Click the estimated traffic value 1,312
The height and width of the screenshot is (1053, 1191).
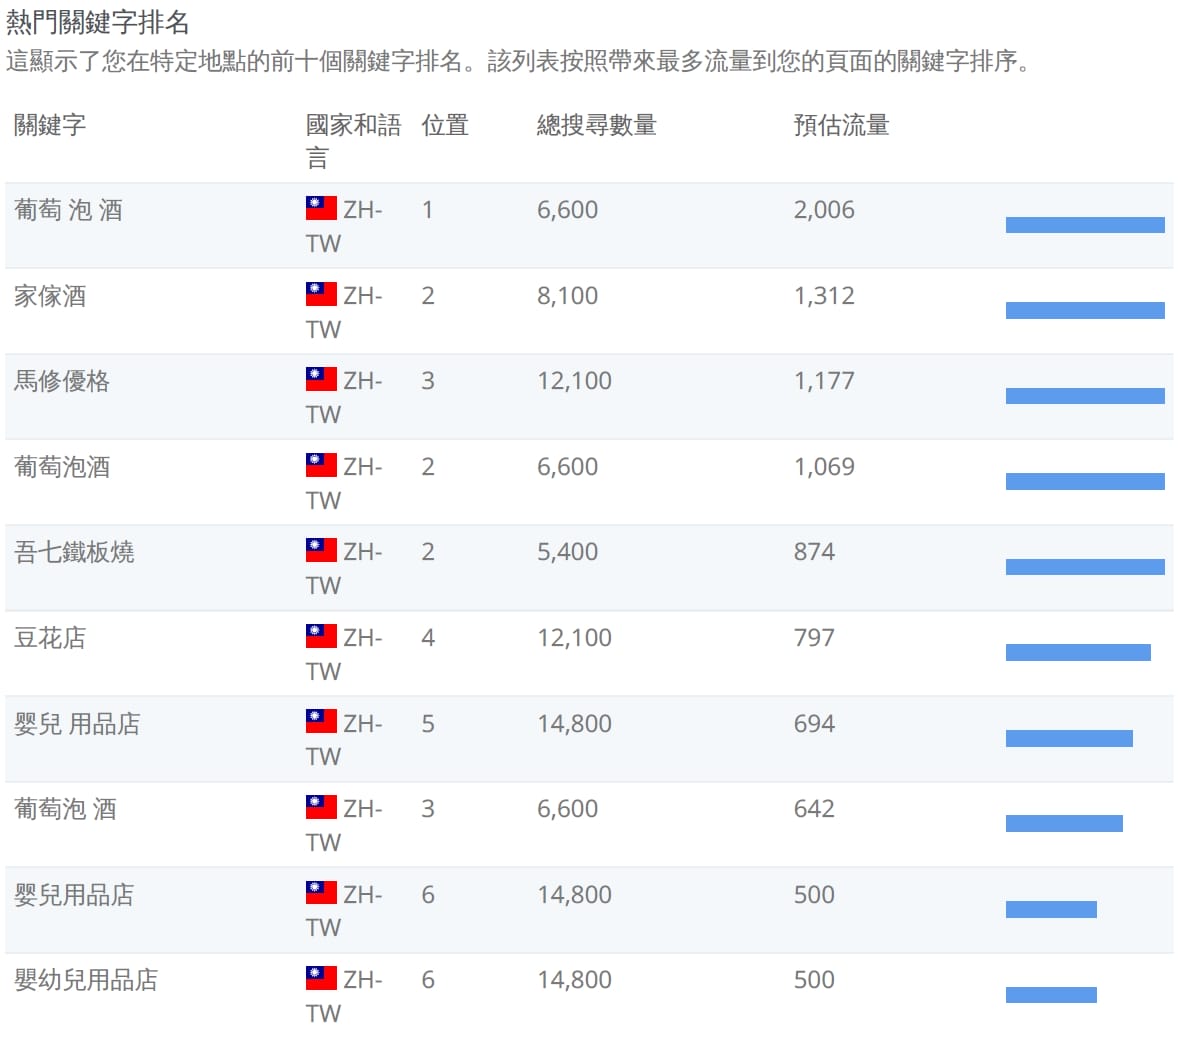(824, 296)
